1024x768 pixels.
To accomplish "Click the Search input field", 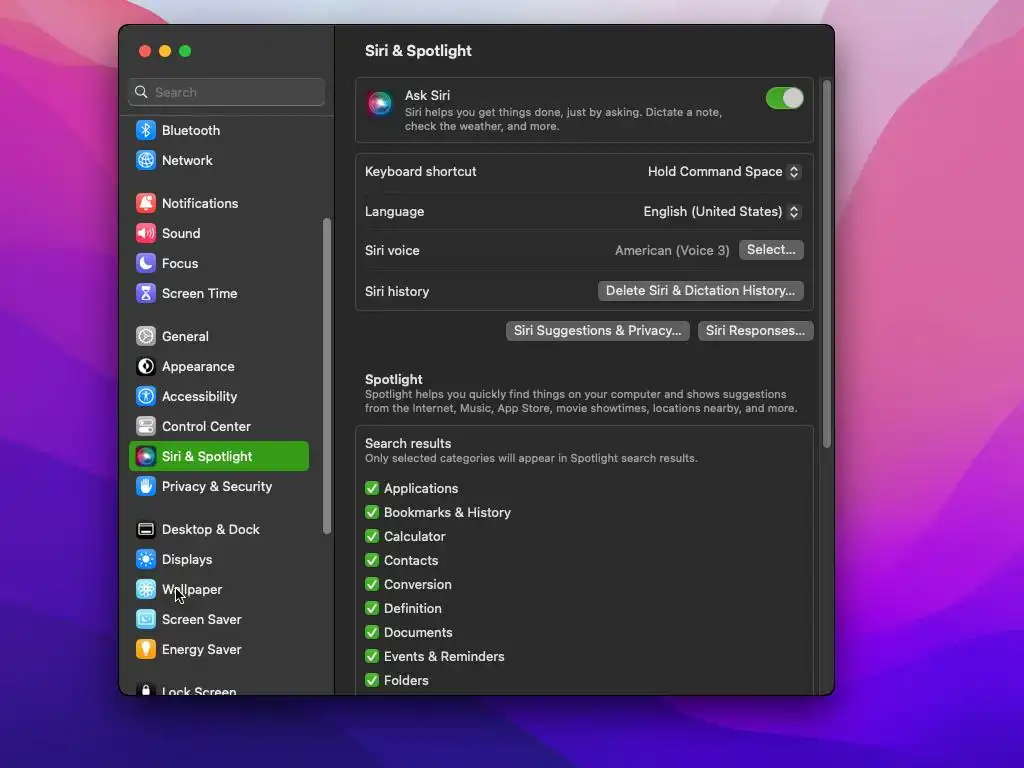I will point(227,92).
